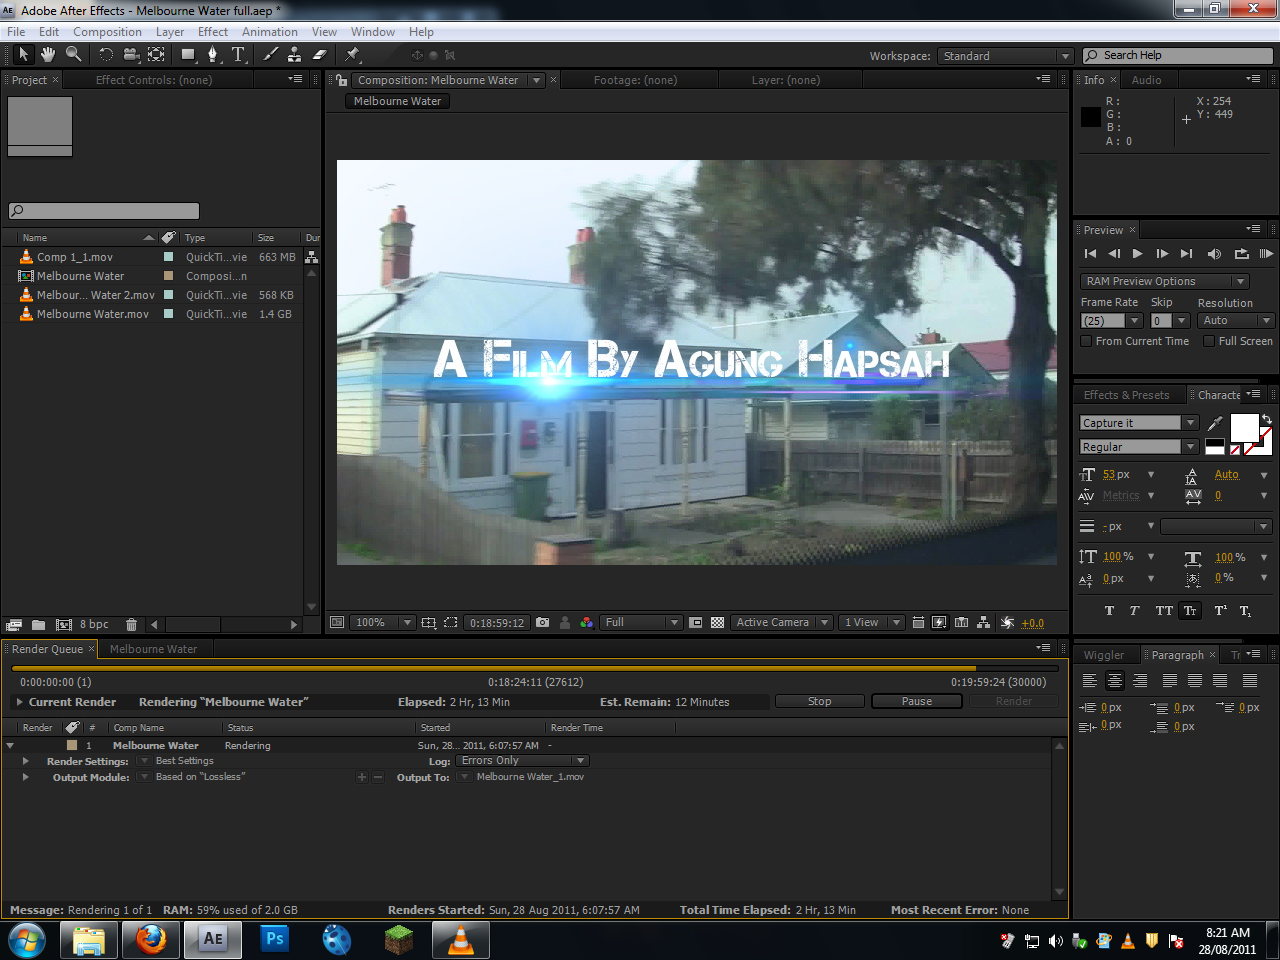This screenshot has width=1280, height=960.
Task: Open the 1 View layout dropdown
Action: point(871,622)
